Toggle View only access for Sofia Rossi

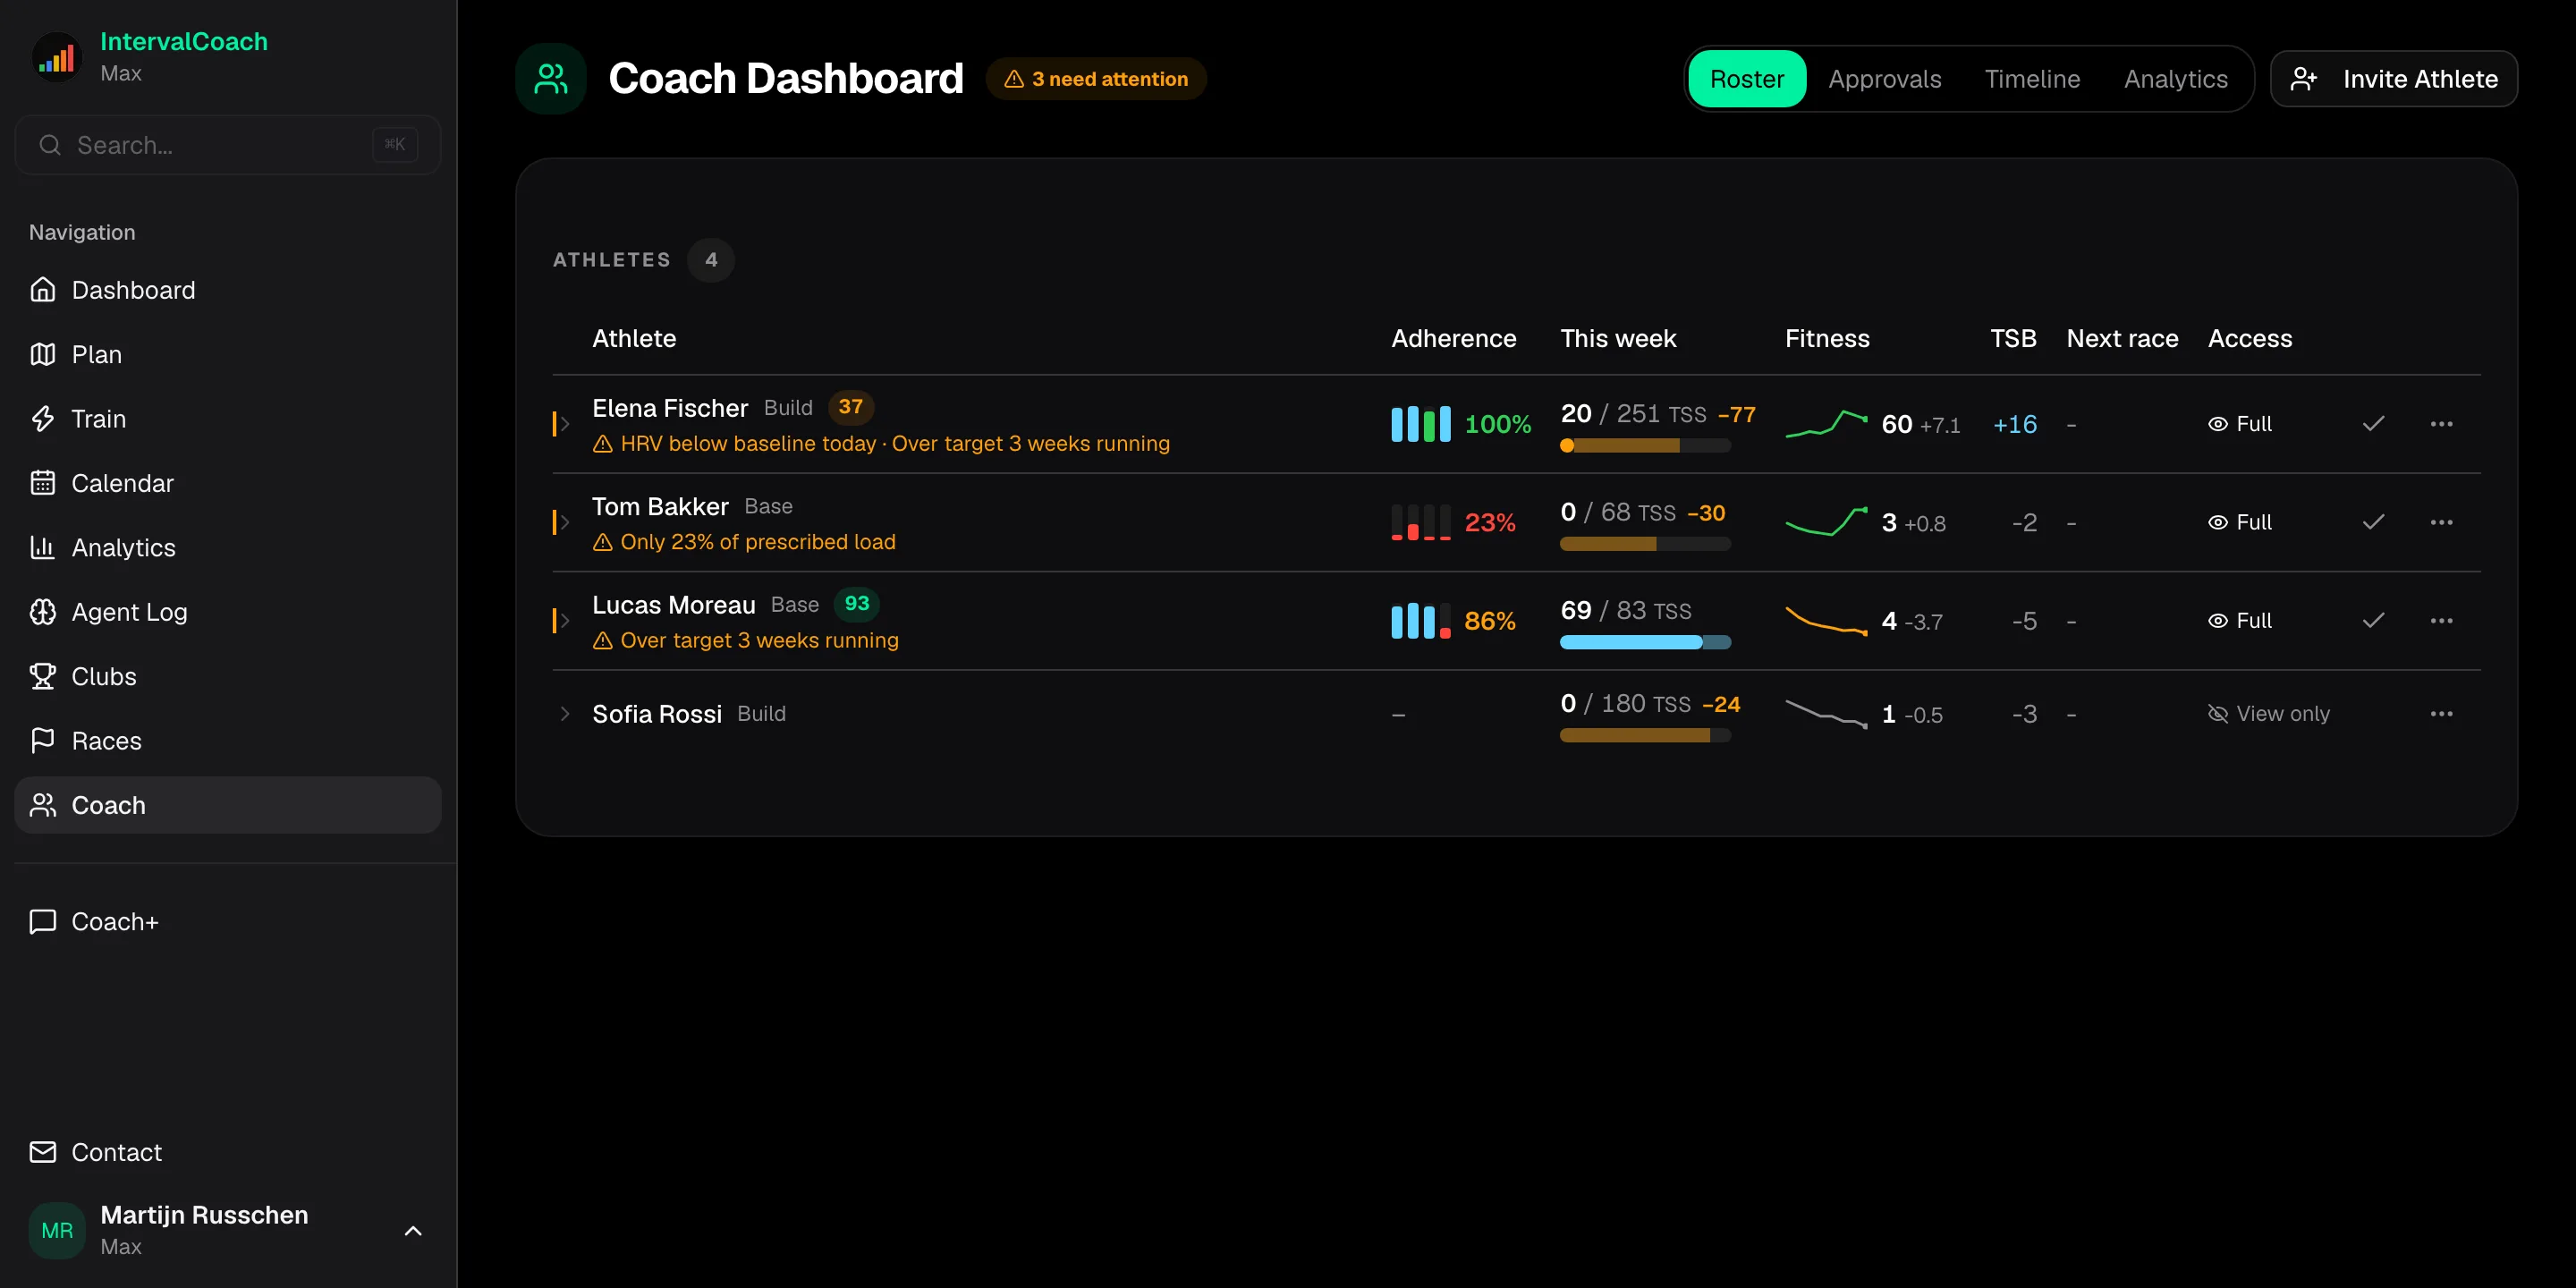(x=2268, y=714)
